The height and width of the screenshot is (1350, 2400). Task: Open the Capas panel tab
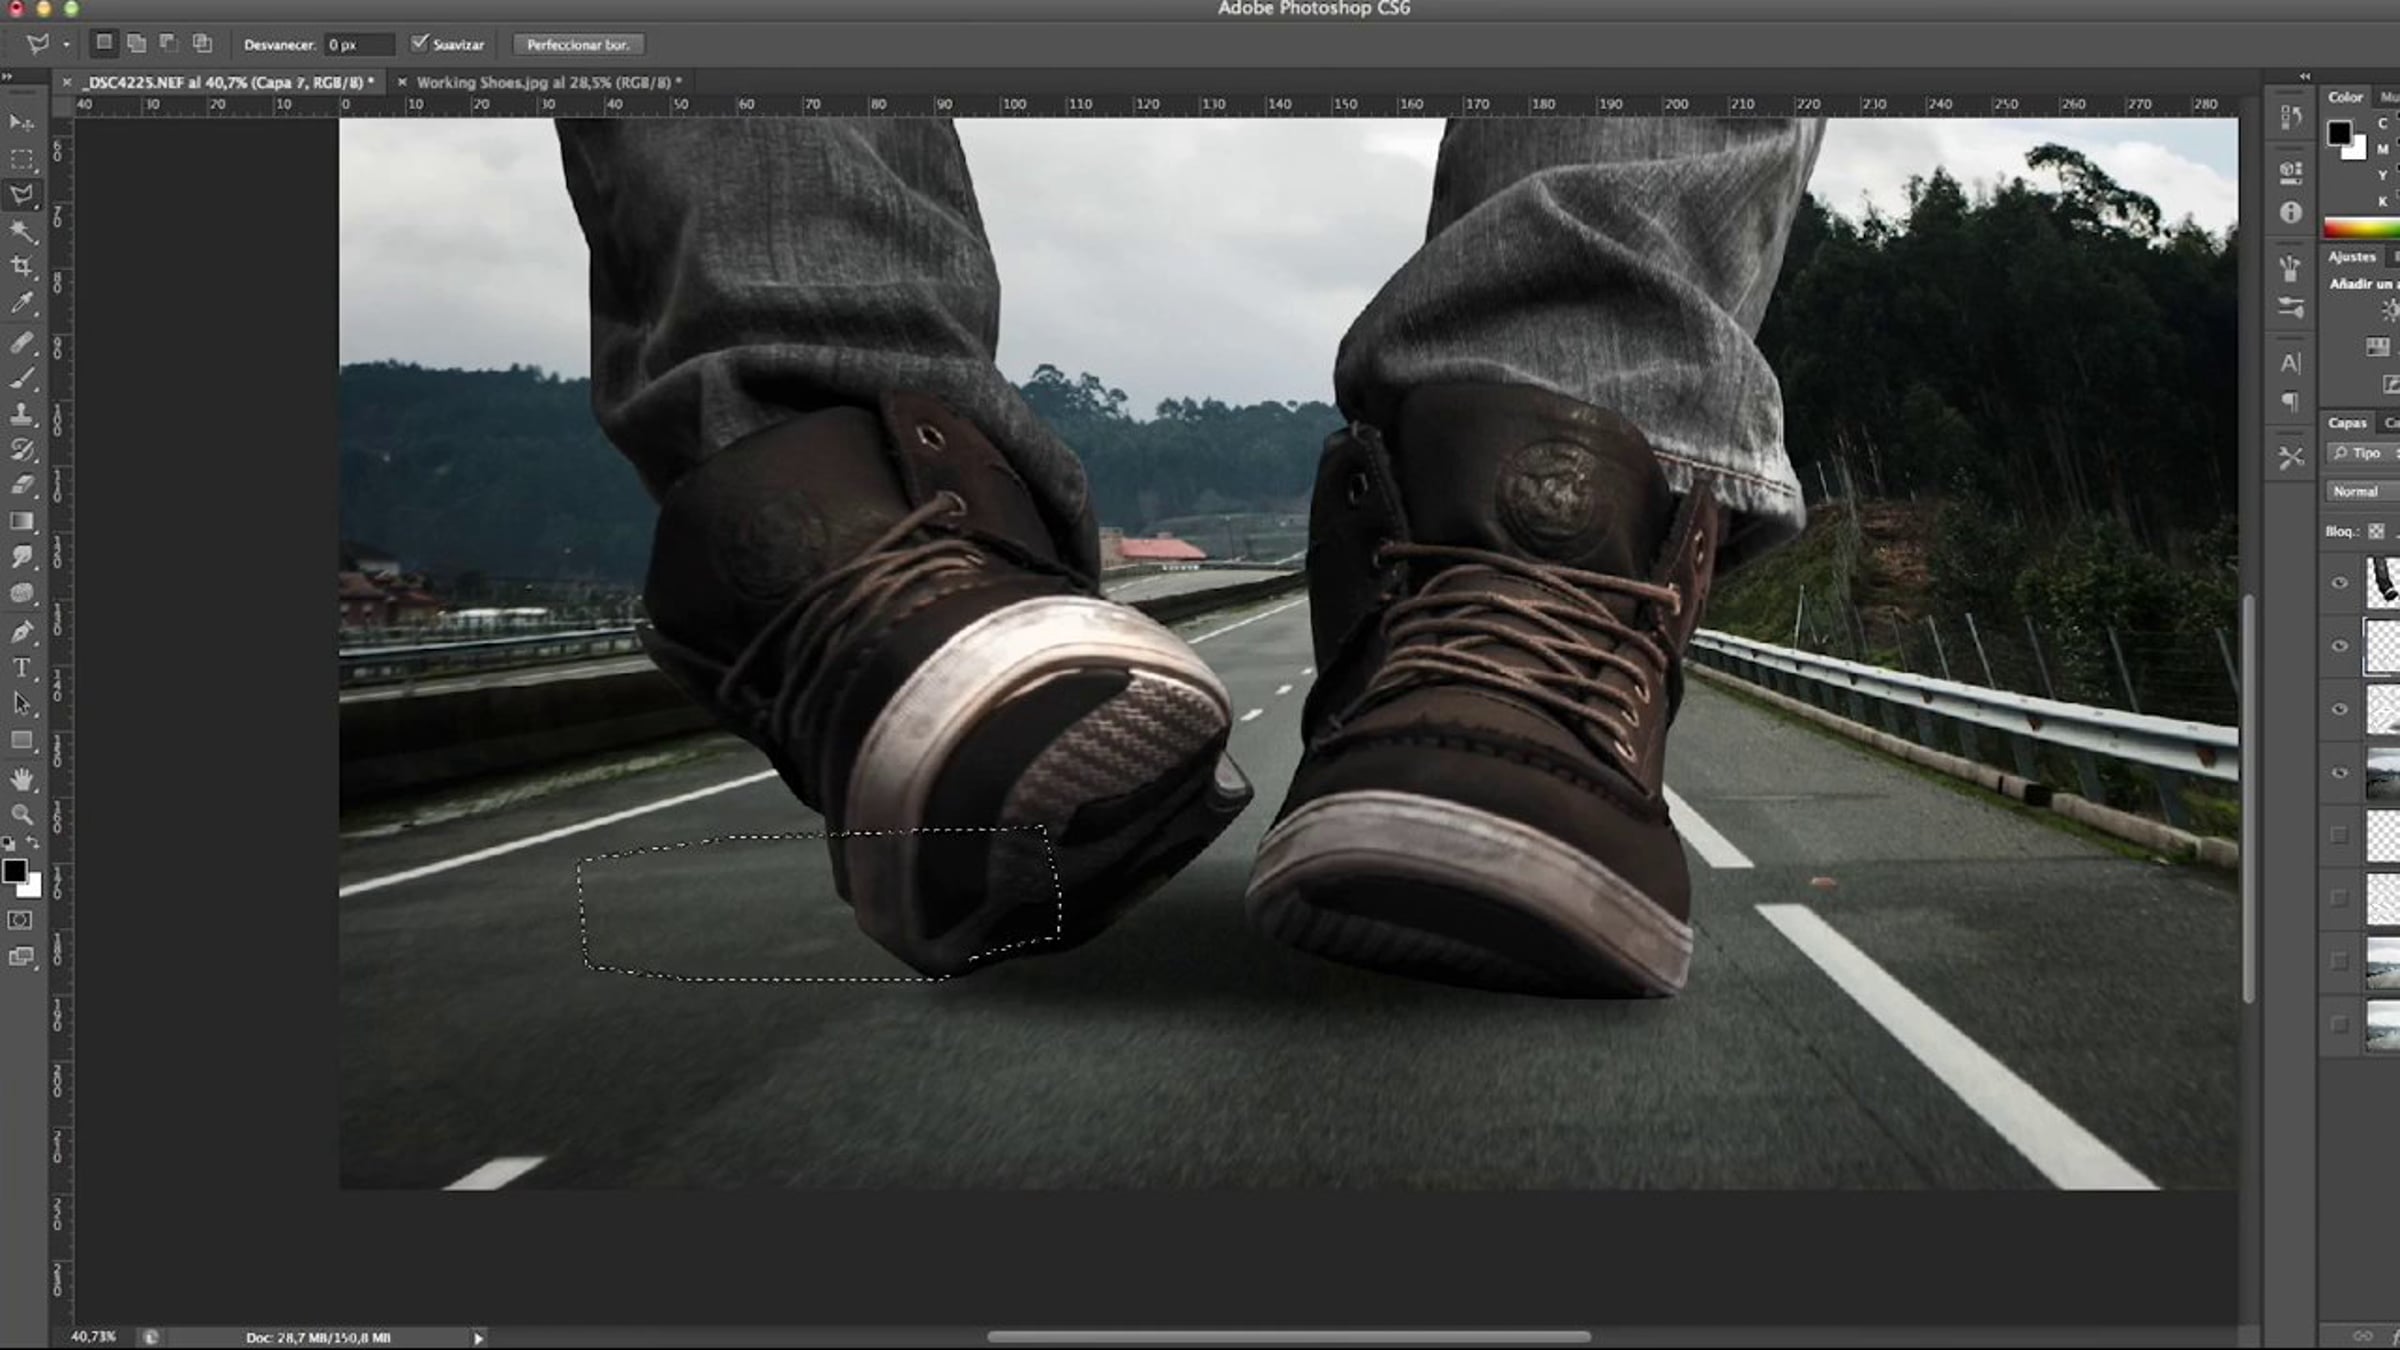(2347, 423)
